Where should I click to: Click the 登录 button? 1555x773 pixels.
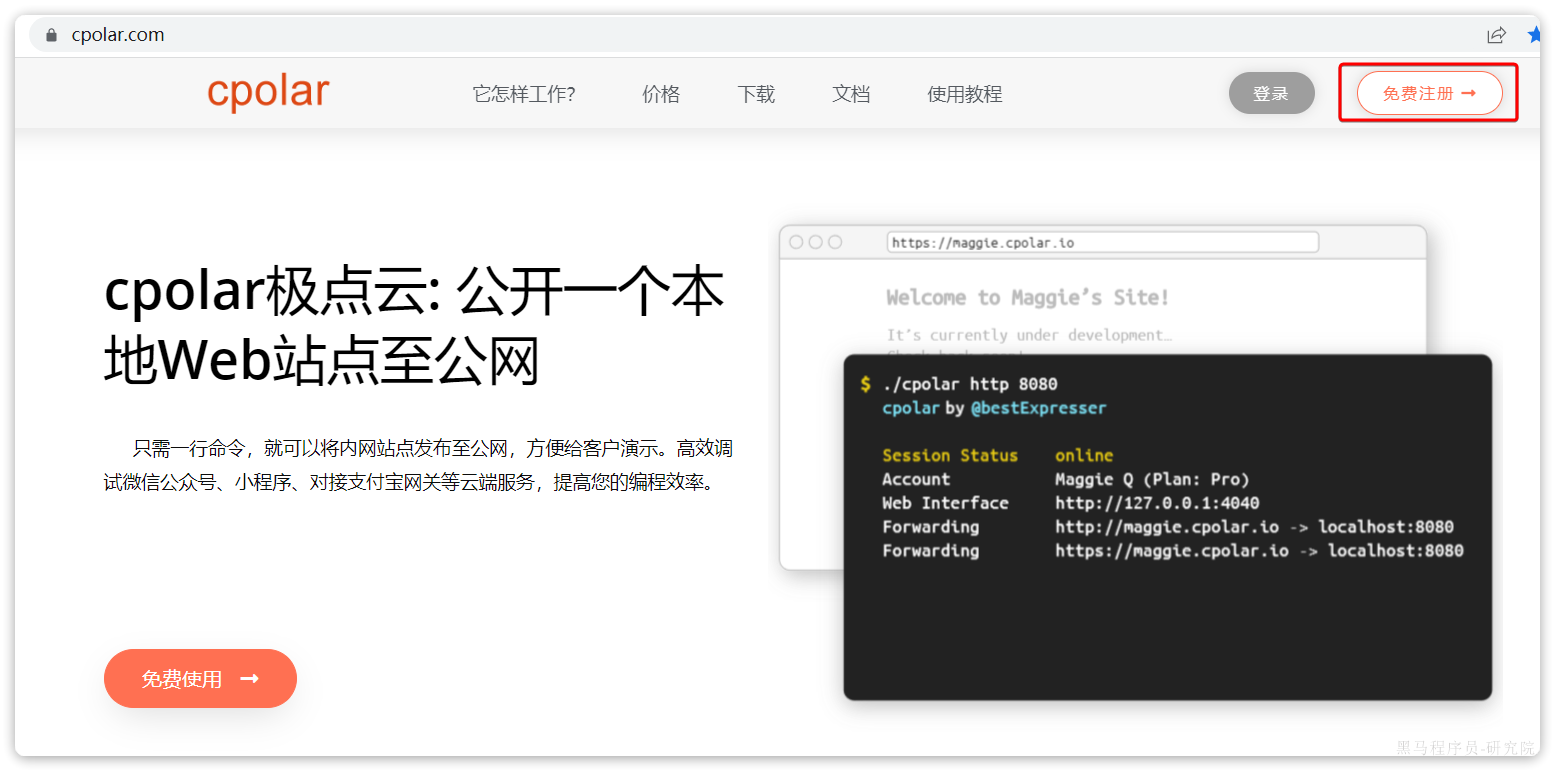click(1271, 93)
